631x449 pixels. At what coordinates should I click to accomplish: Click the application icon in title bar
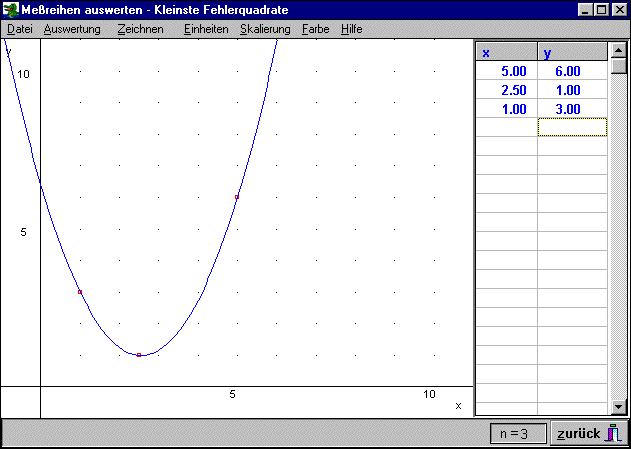(11, 10)
